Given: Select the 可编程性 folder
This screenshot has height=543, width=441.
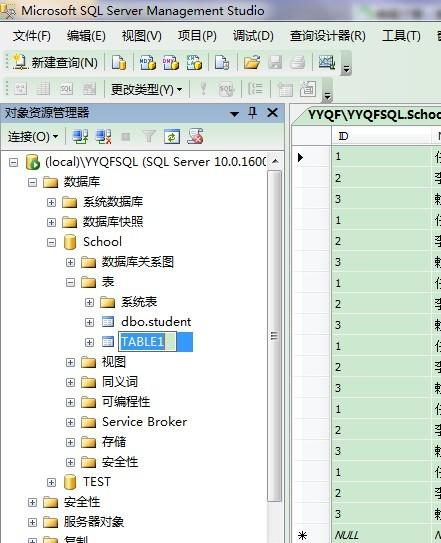Looking at the screenshot, I should 126,402.
